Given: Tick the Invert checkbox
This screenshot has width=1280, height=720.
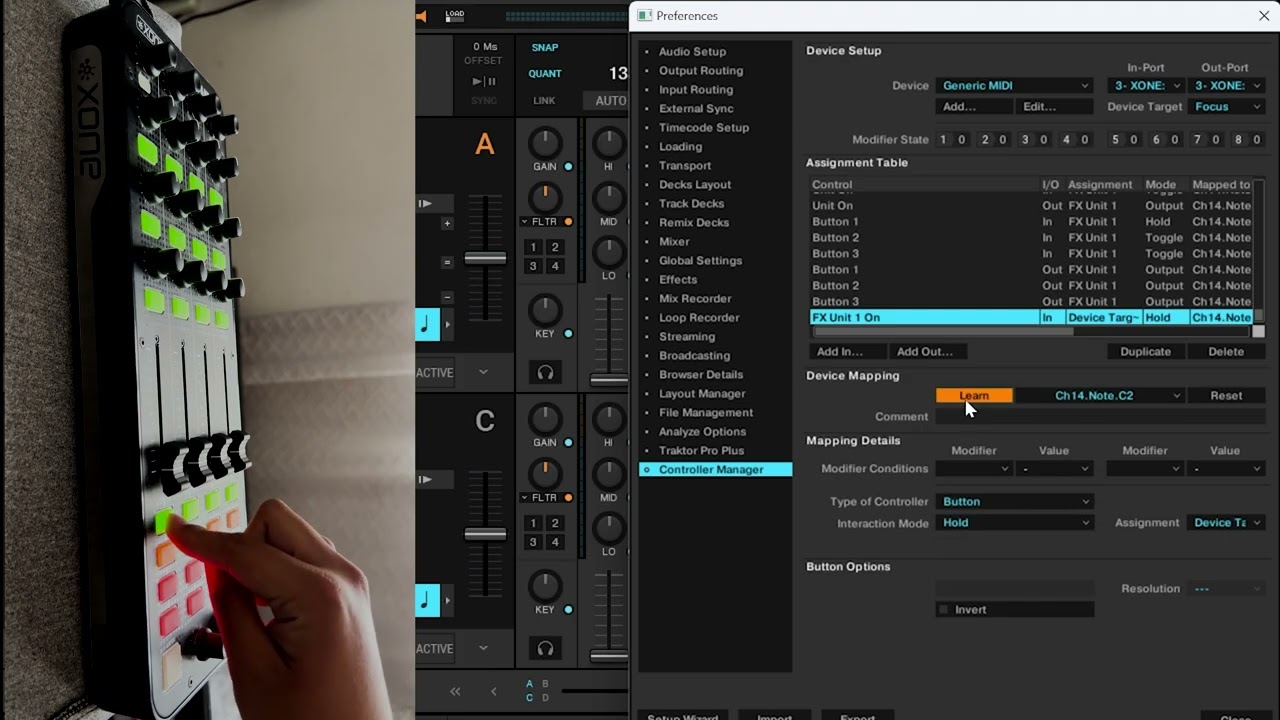Looking at the screenshot, I should point(943,610).
